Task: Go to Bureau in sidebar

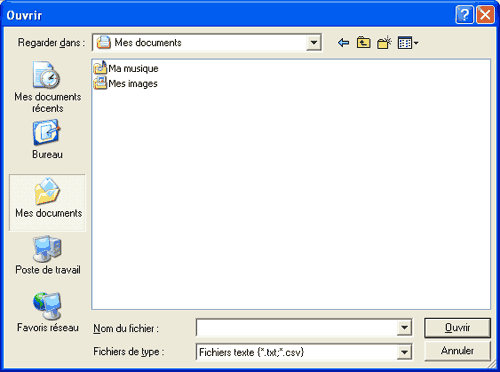Action: point(47,140)
